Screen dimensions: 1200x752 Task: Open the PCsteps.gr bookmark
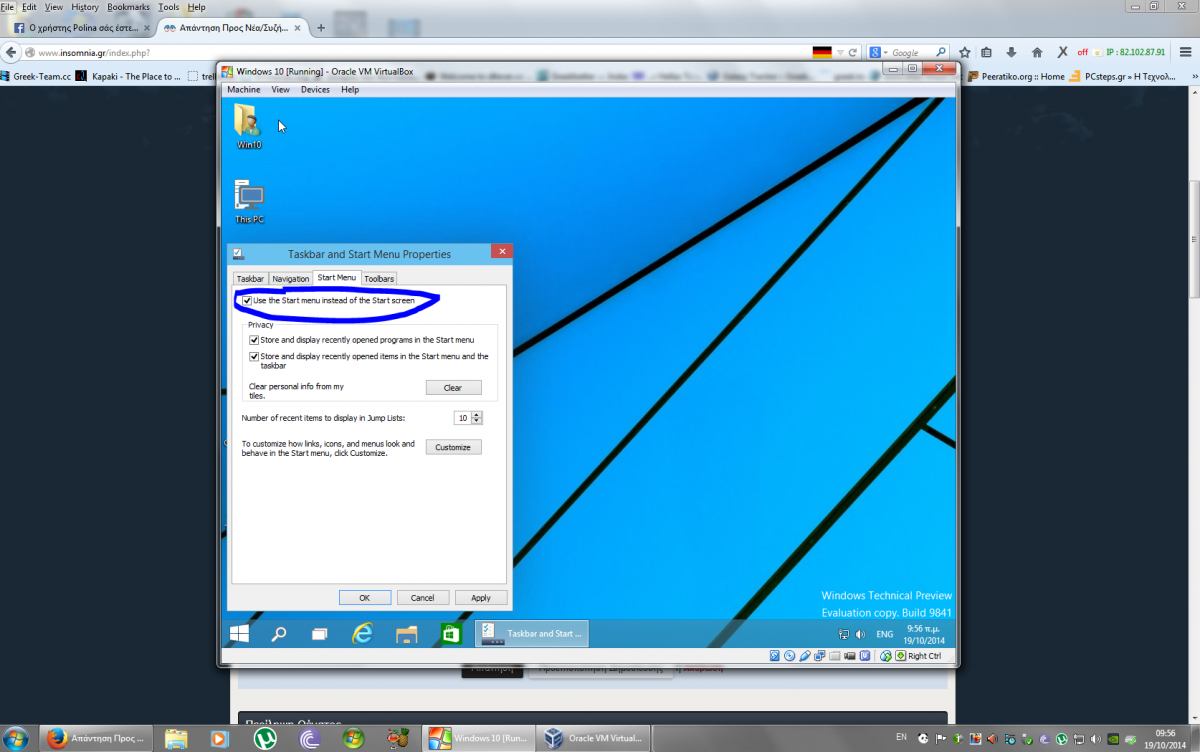point(1120,76)
